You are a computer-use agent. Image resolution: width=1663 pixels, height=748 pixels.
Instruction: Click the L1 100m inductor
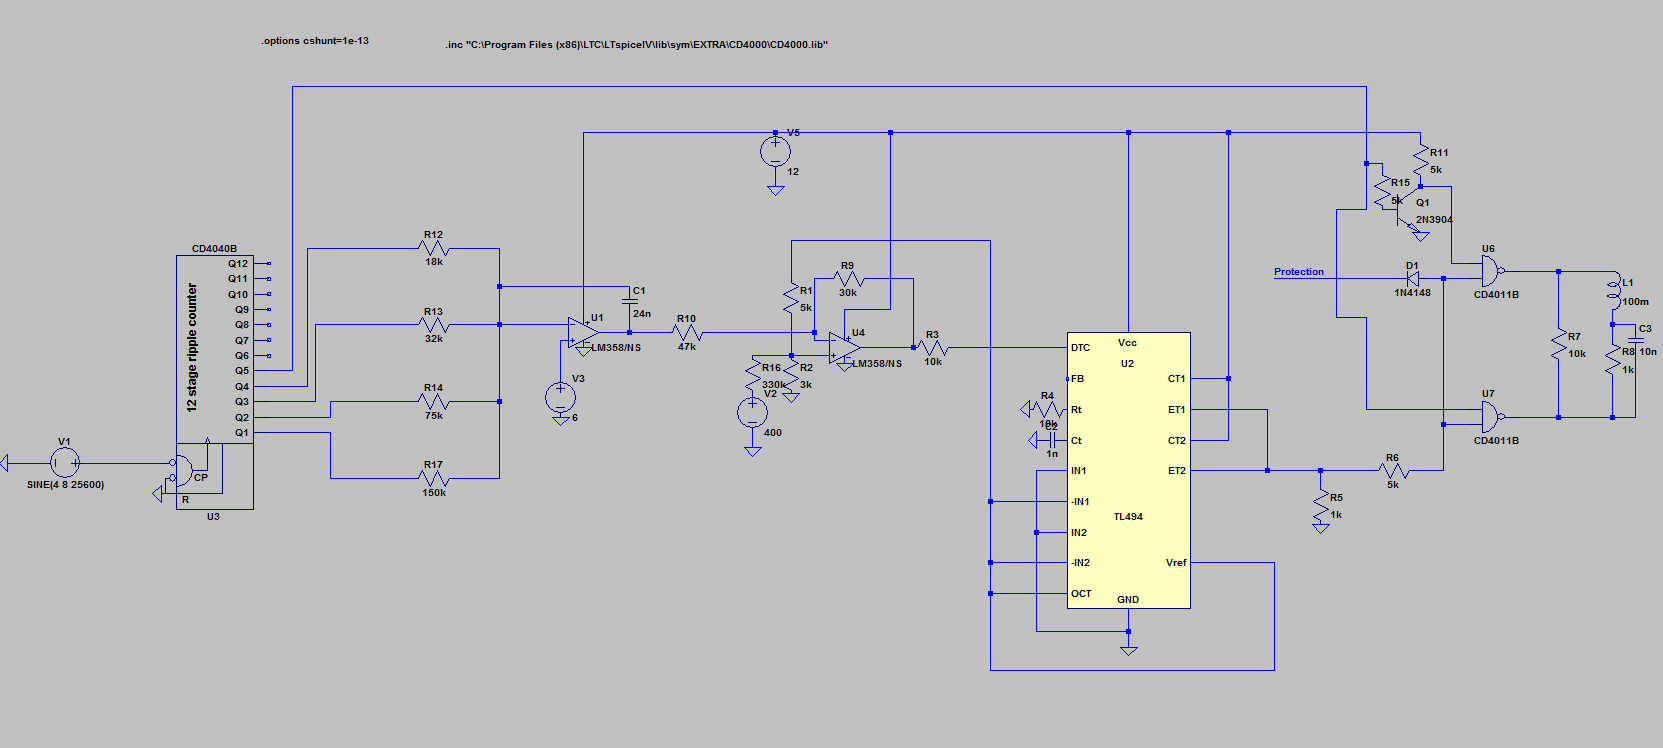point(1612,291)
